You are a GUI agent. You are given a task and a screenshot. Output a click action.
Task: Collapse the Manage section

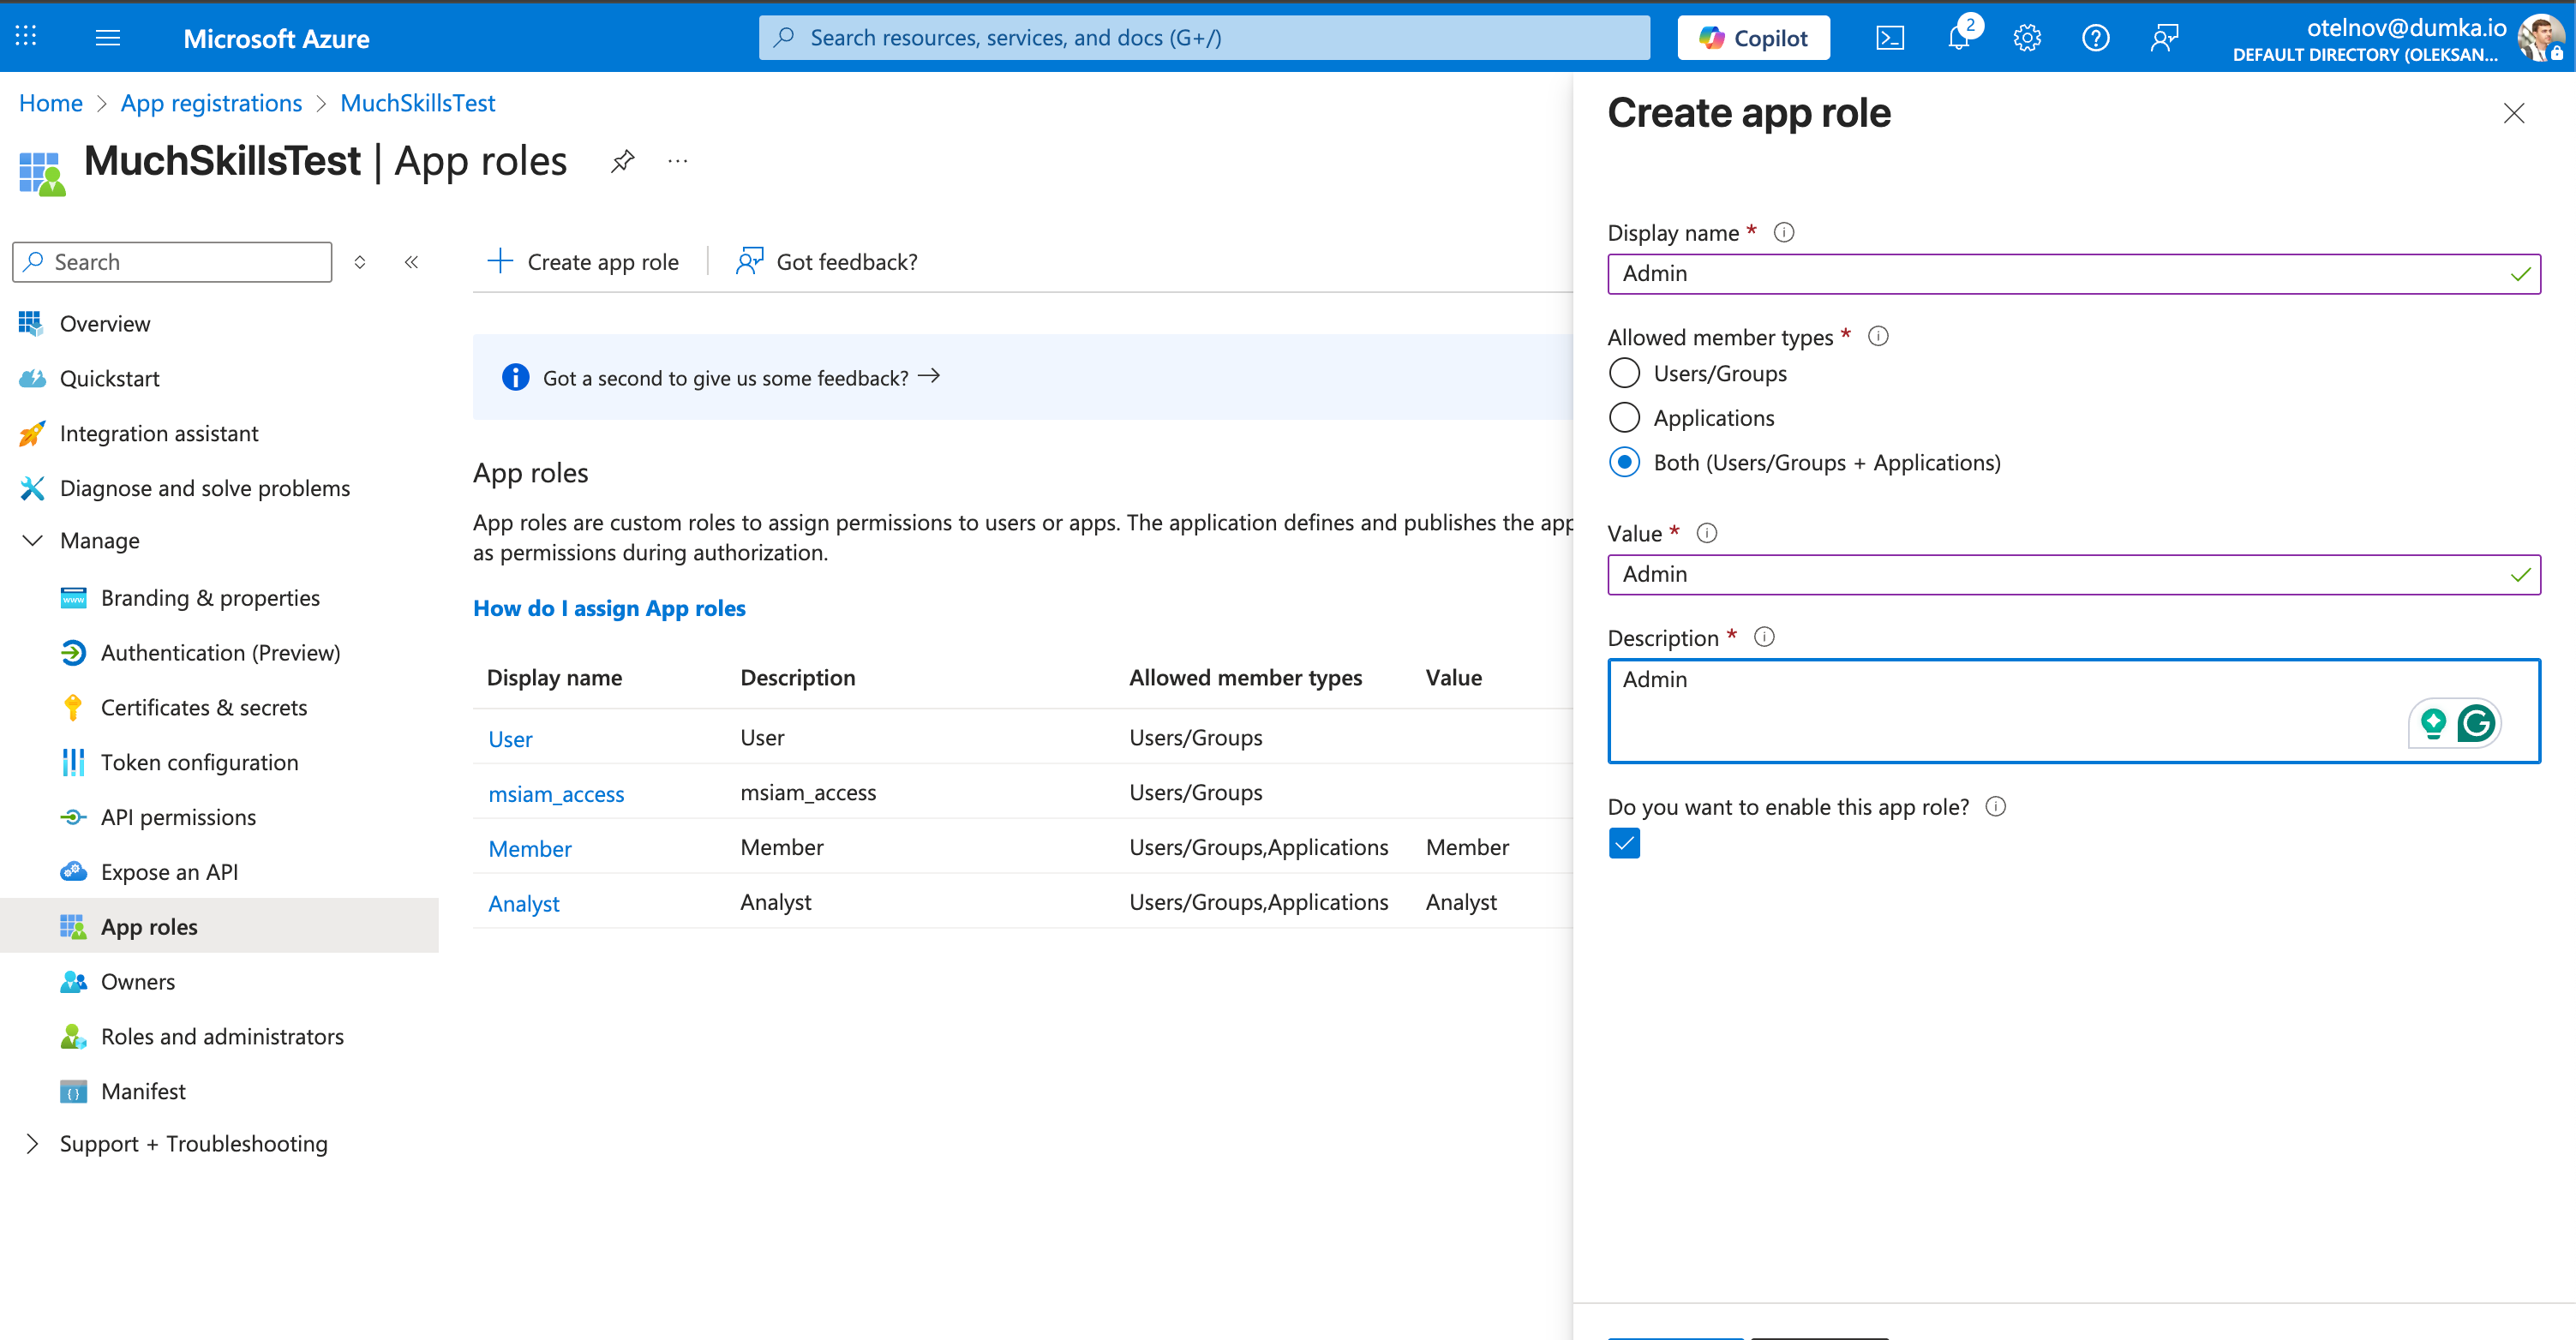(x=33, y=540)
